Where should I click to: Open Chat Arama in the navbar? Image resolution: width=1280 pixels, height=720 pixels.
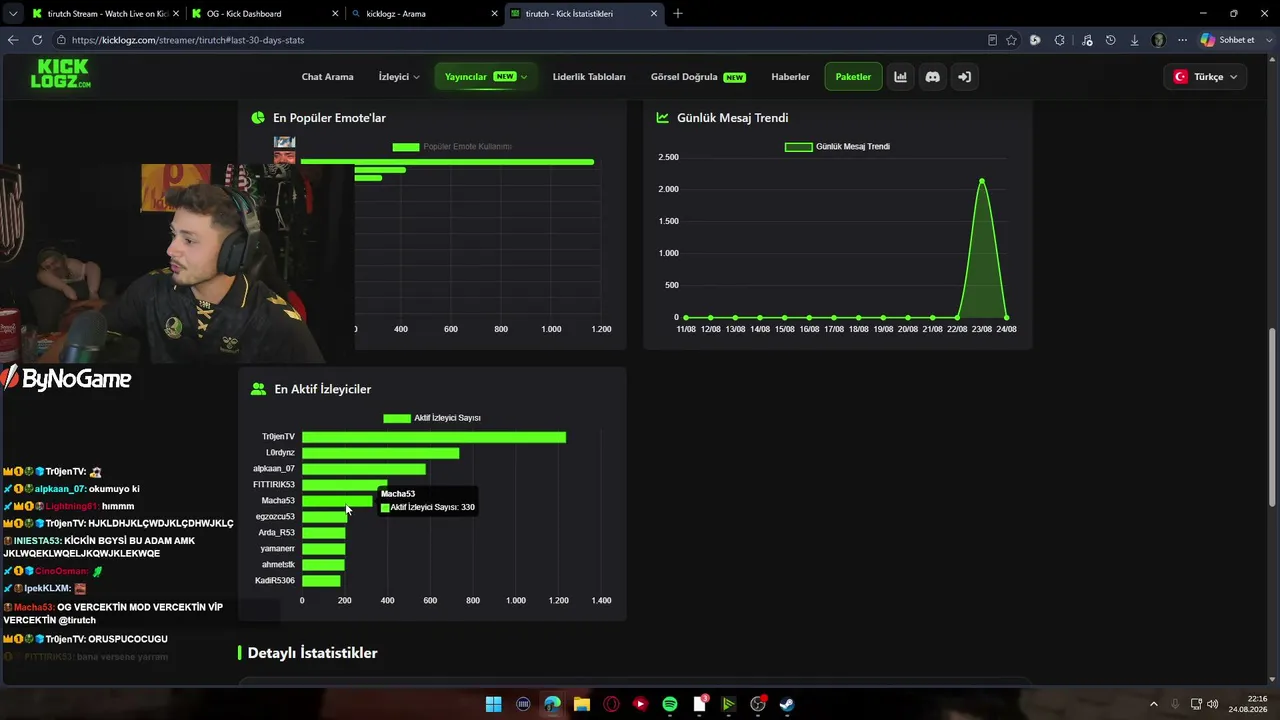[x=327, y=77]
